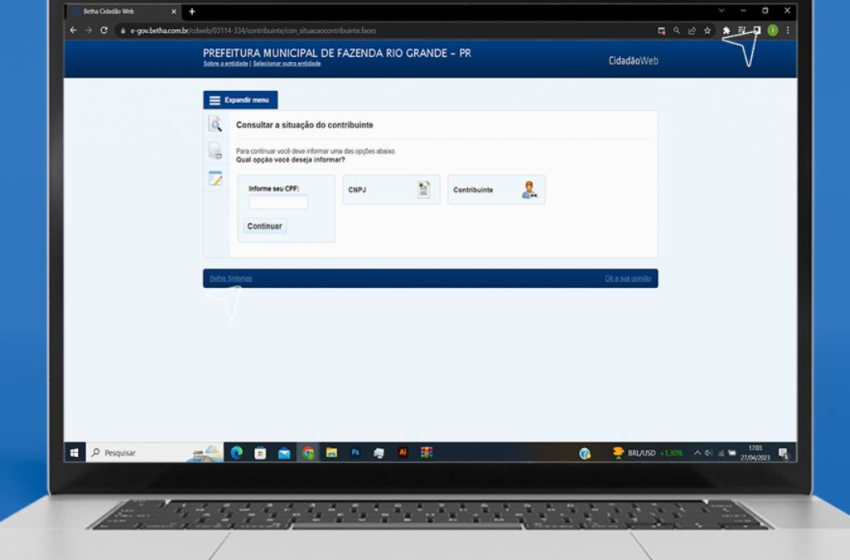The width and height of the screenshot is (850, 560).
Task: Bookmark this page with the star icon
Action: pos(707,31)
